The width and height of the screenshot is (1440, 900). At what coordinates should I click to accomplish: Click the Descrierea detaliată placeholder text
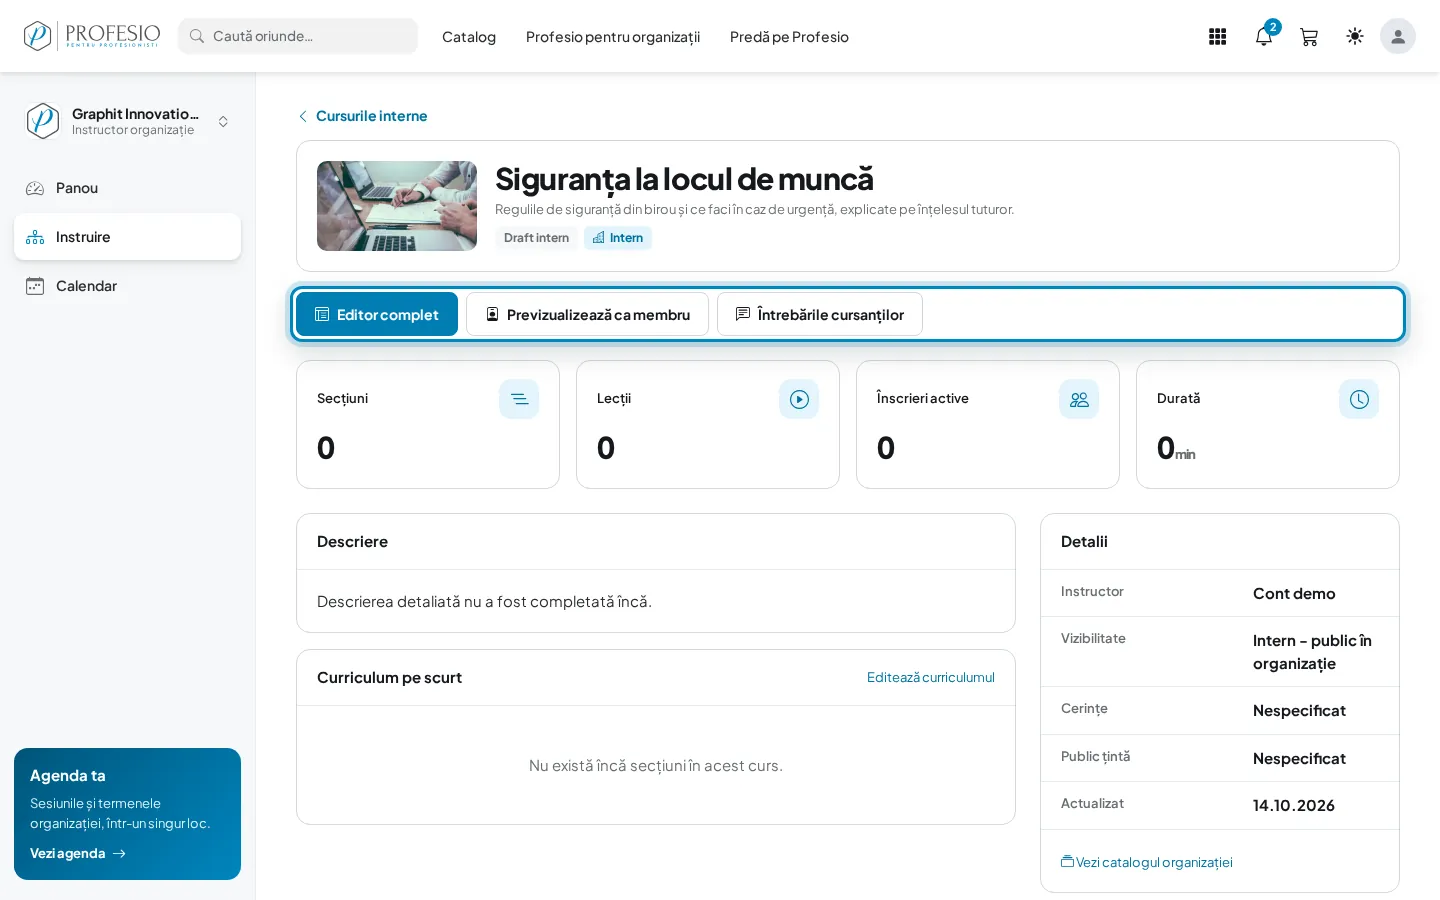(484, 602)
